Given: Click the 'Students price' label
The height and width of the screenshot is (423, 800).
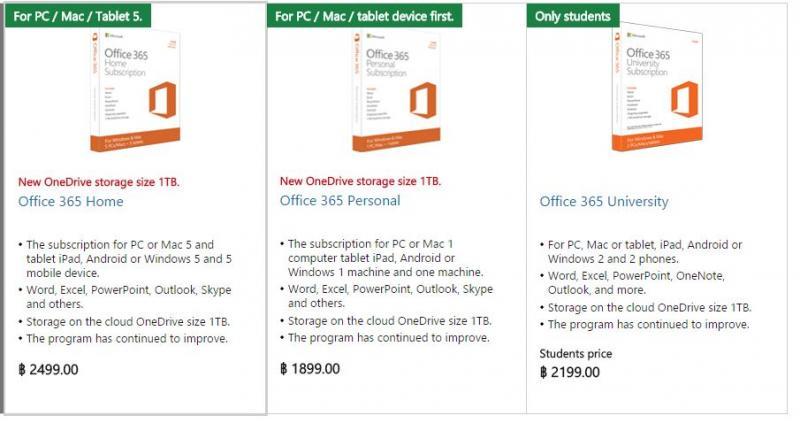Looking at the screenshot, I should click(576, 354).
